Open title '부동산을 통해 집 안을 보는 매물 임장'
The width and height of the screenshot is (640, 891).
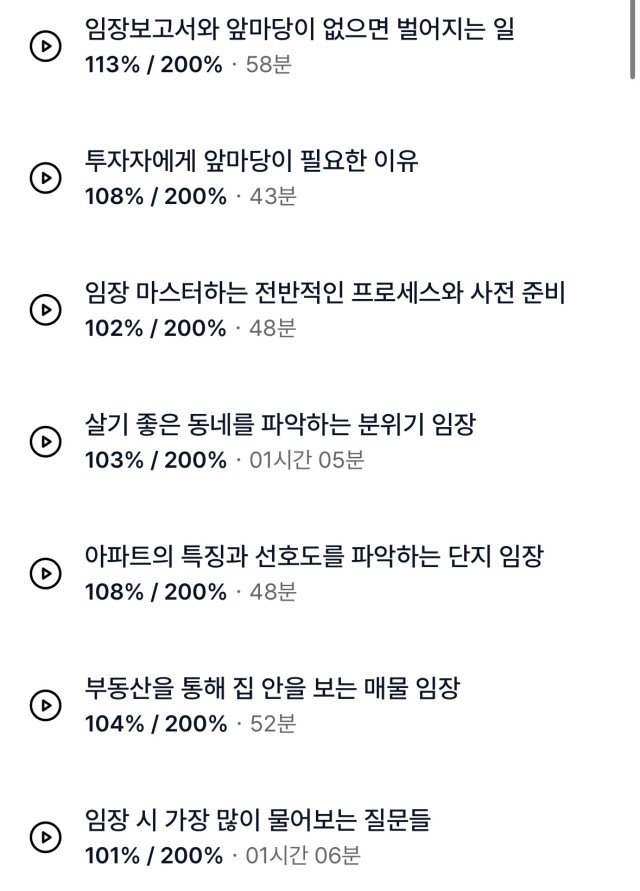point(272,688)
